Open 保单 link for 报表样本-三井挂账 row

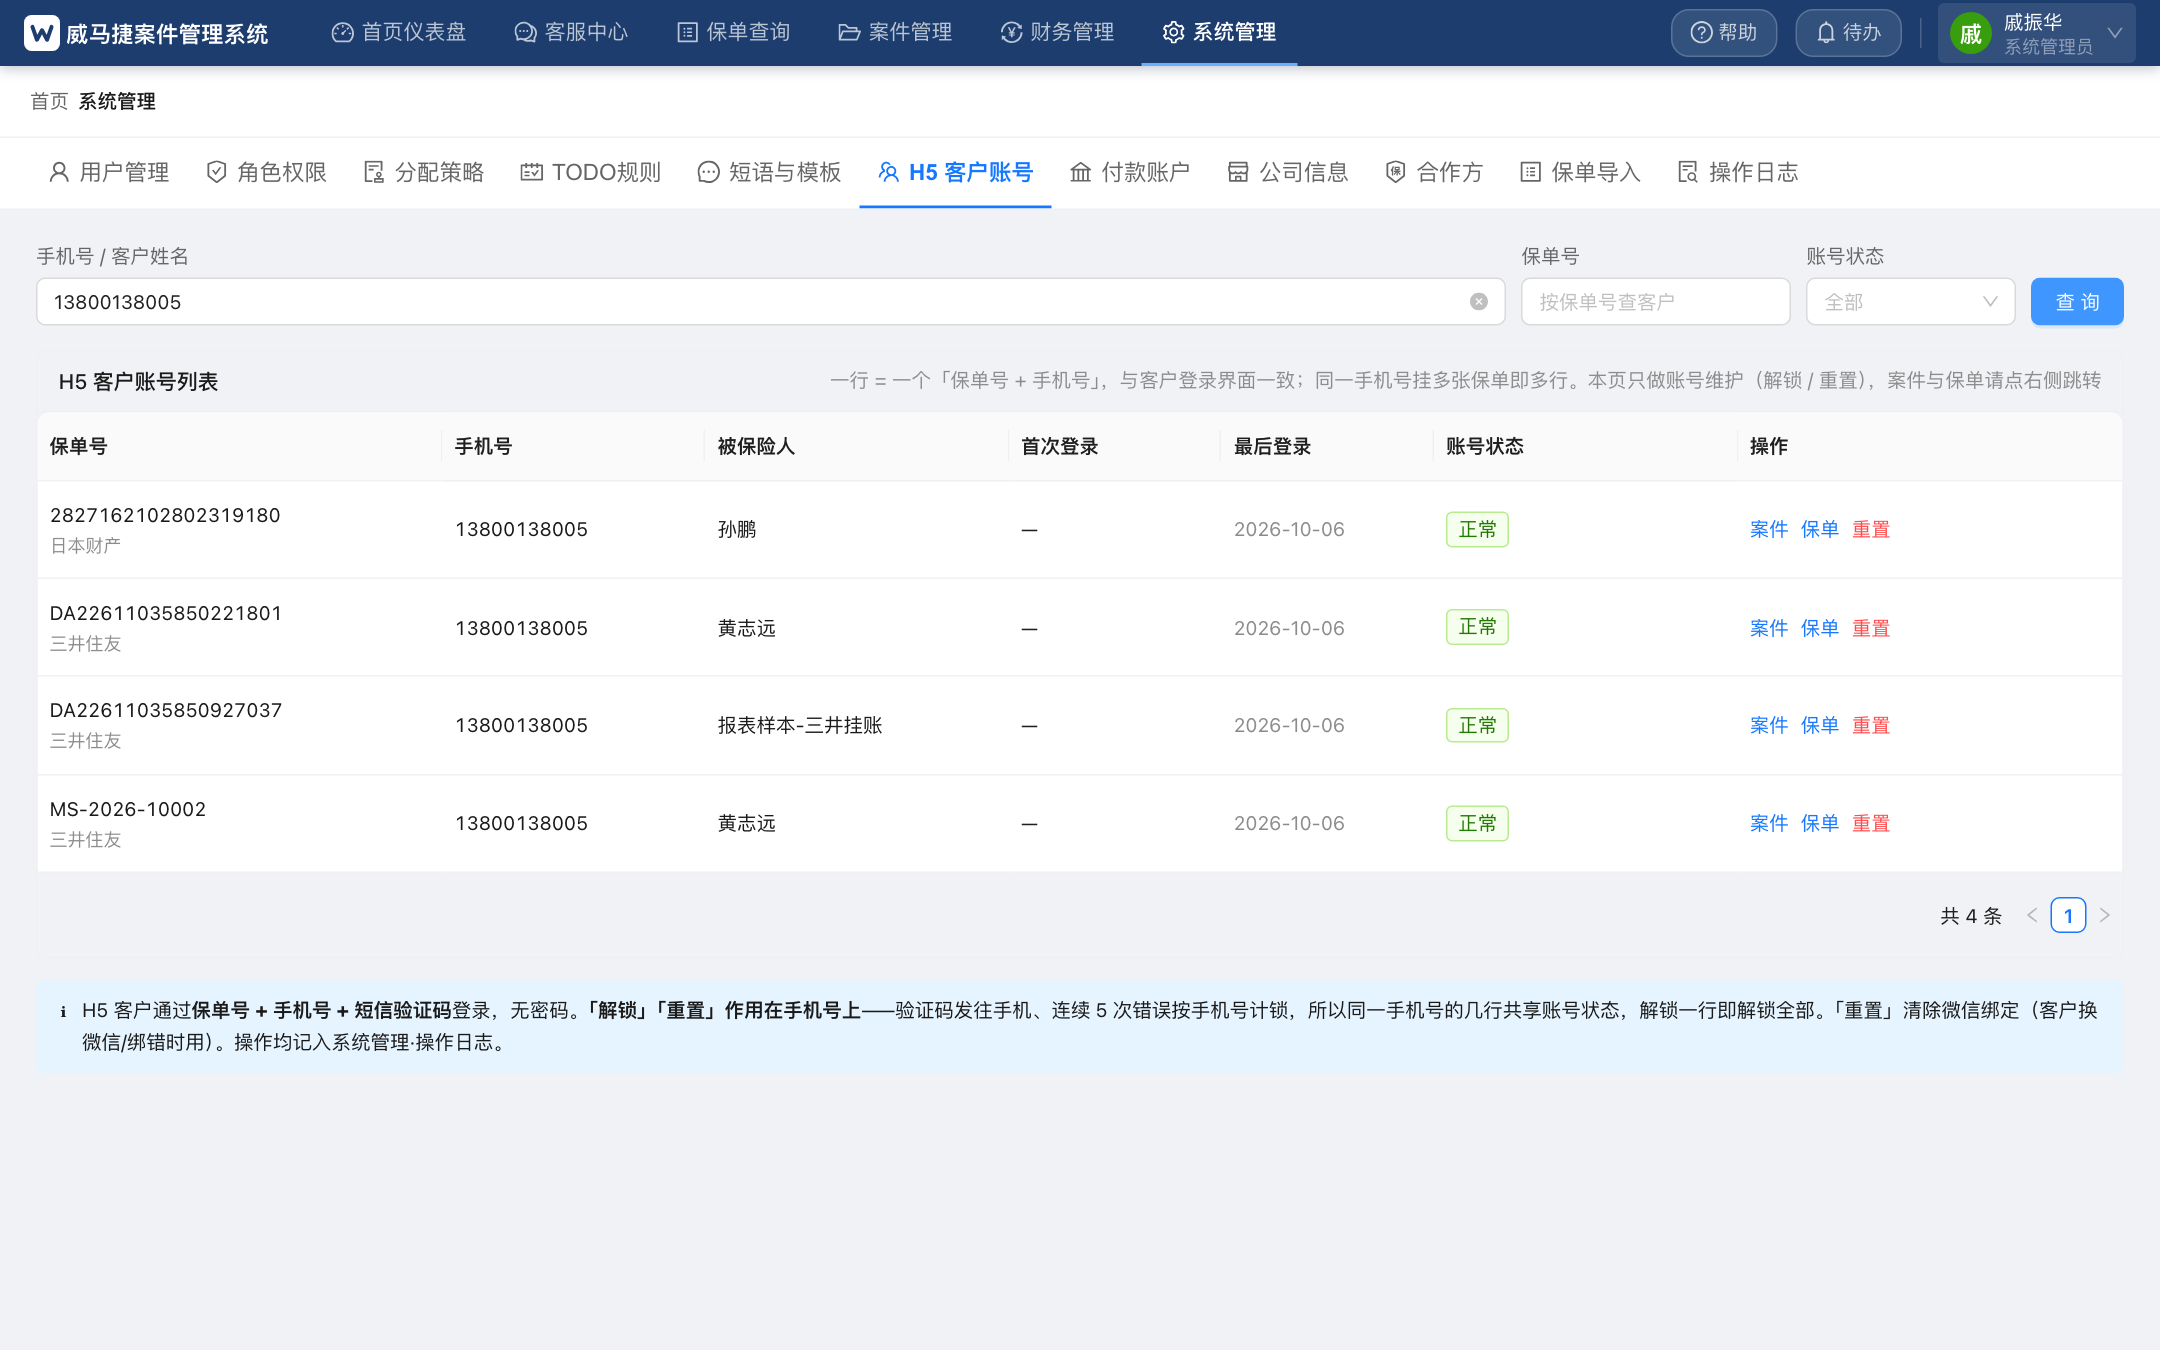coord(1819,726)
